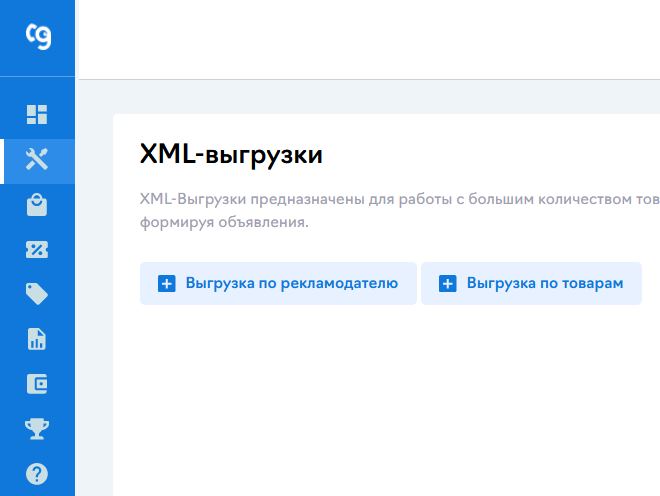
Task: Open the dashboard grid icon
Action: click(37, 114)
